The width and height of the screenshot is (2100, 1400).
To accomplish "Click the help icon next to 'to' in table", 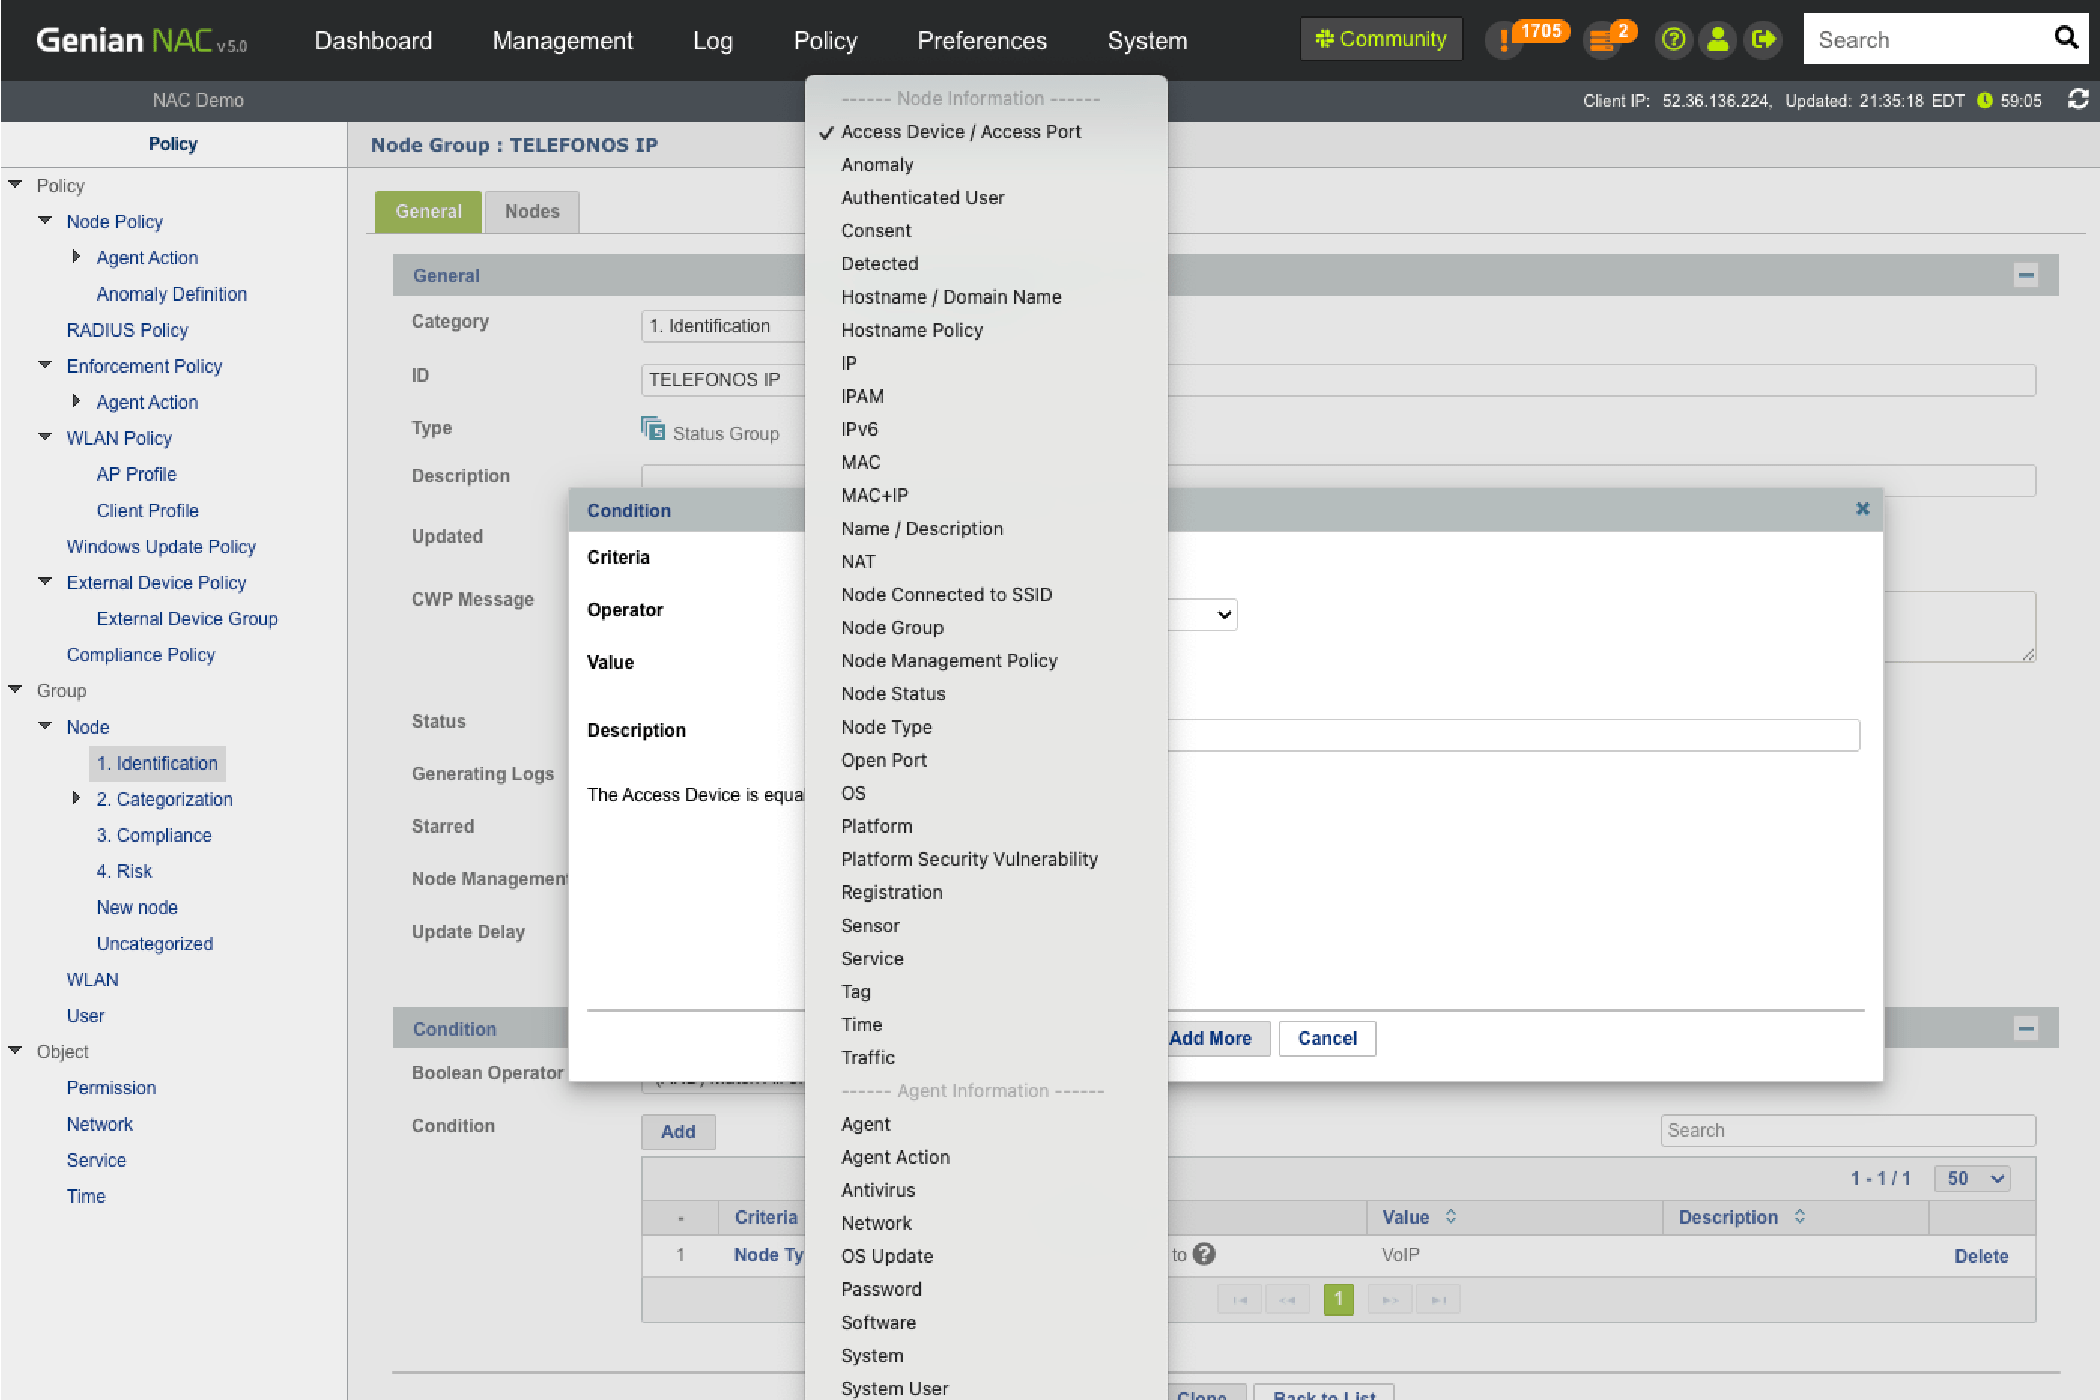I will (1205, 1254).
